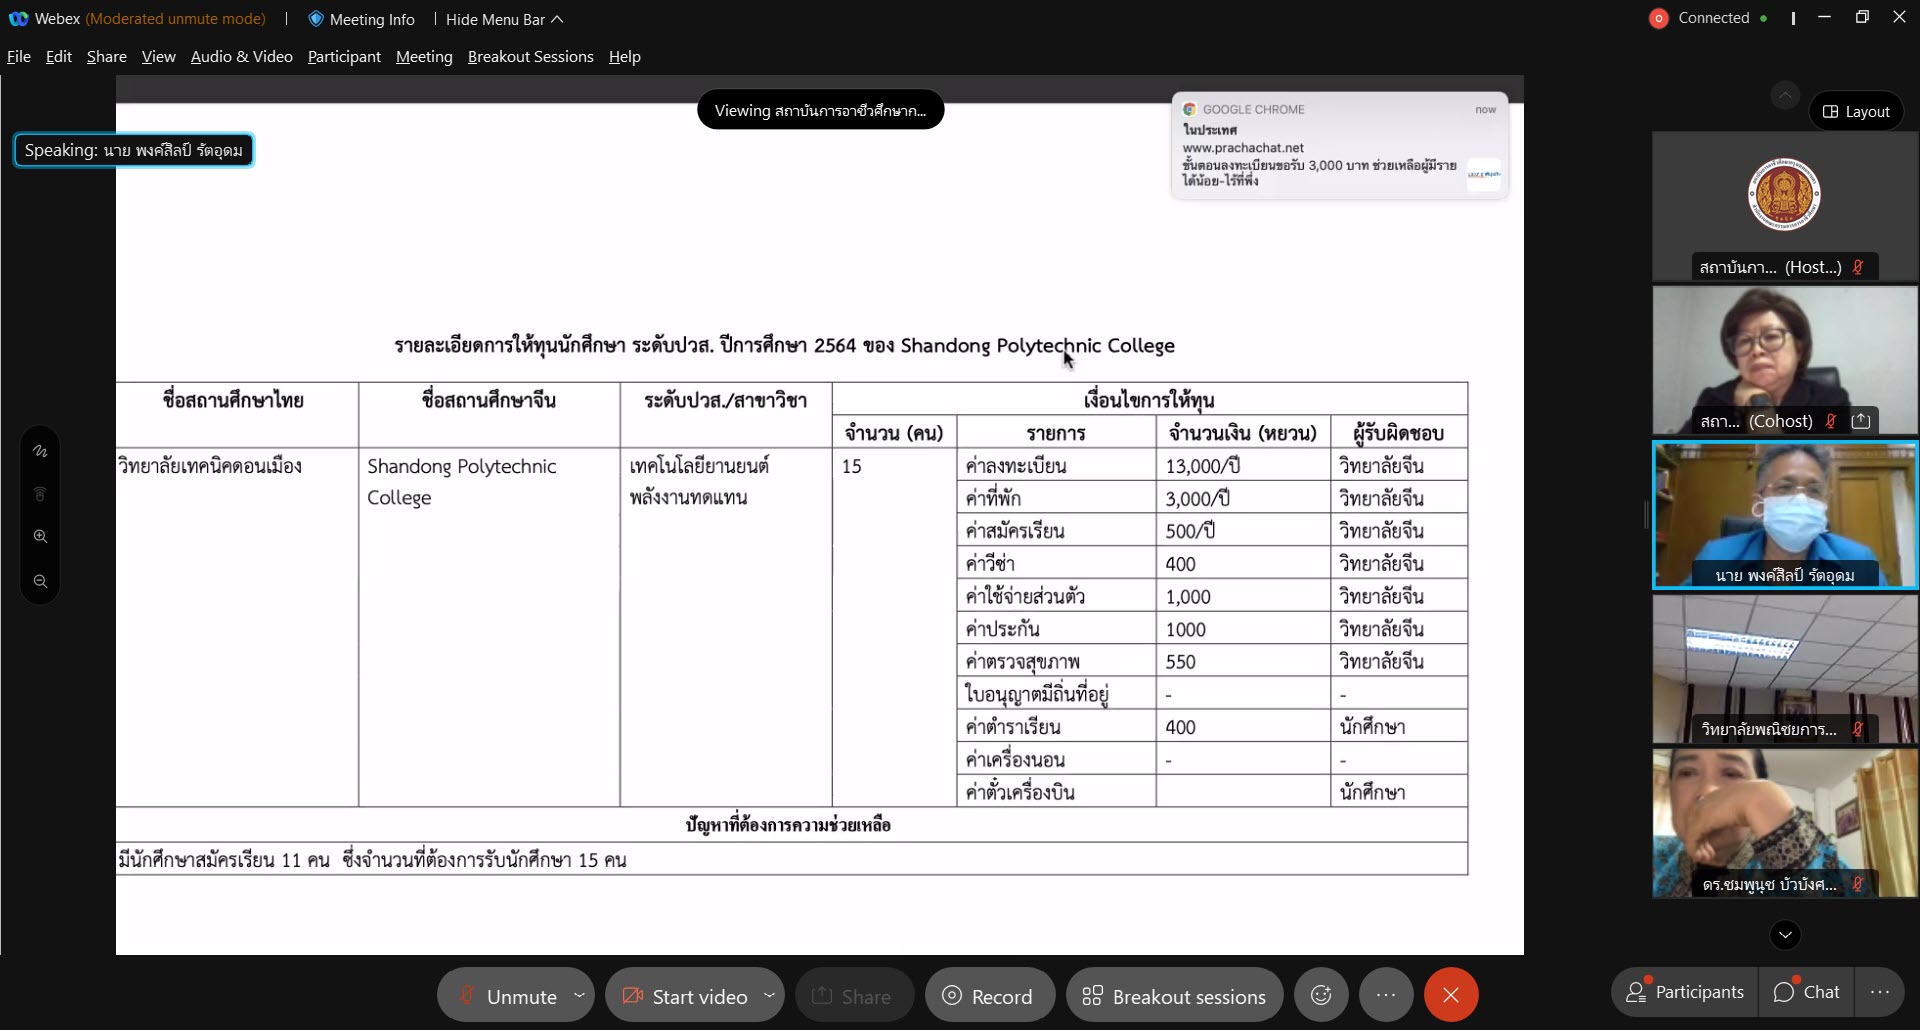Toggle the Chat panel

(x=1807, y=992)
